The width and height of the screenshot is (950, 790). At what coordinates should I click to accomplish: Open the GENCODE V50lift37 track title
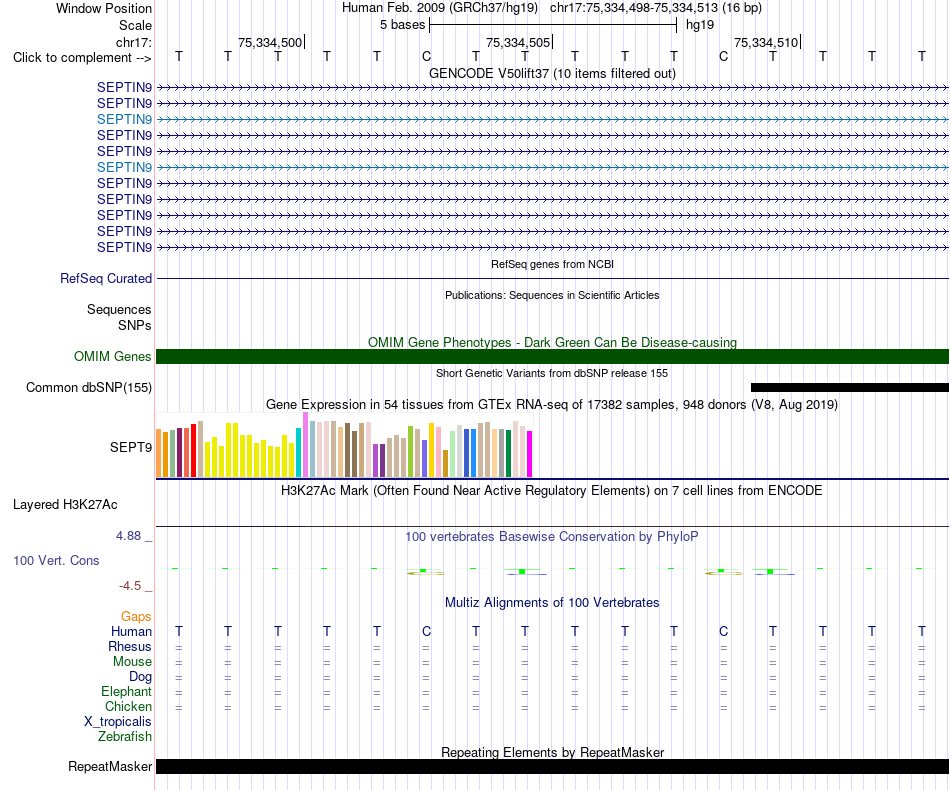(x=552, y=73)
